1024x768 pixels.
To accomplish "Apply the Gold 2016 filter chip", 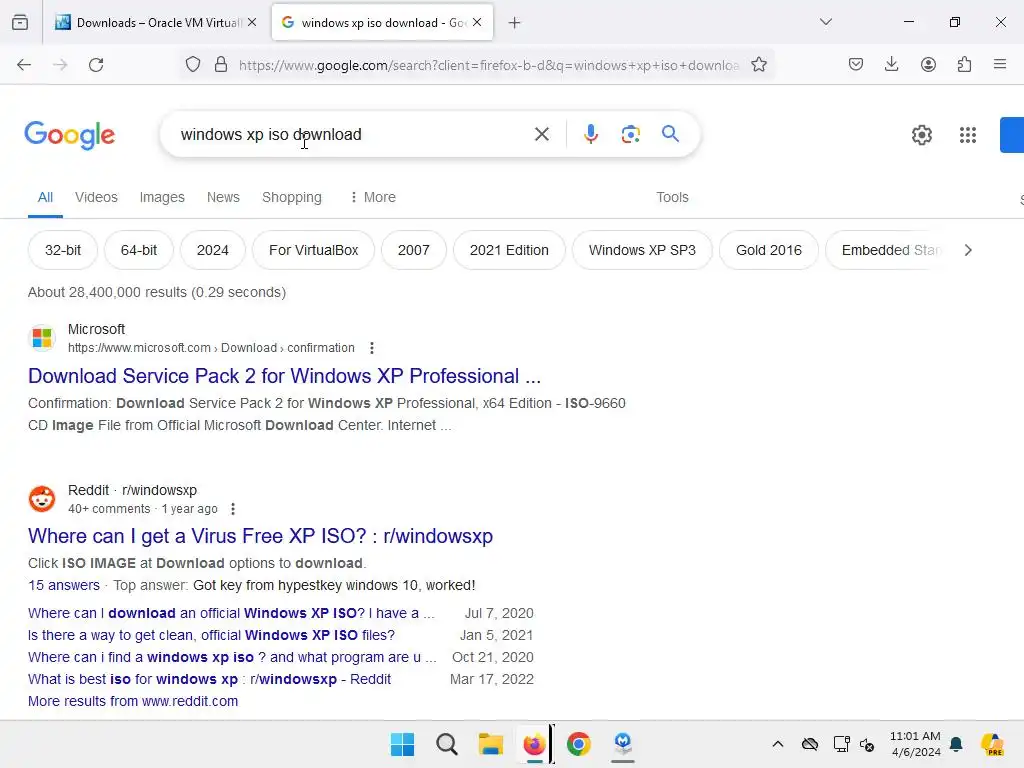I will point(769,250).
